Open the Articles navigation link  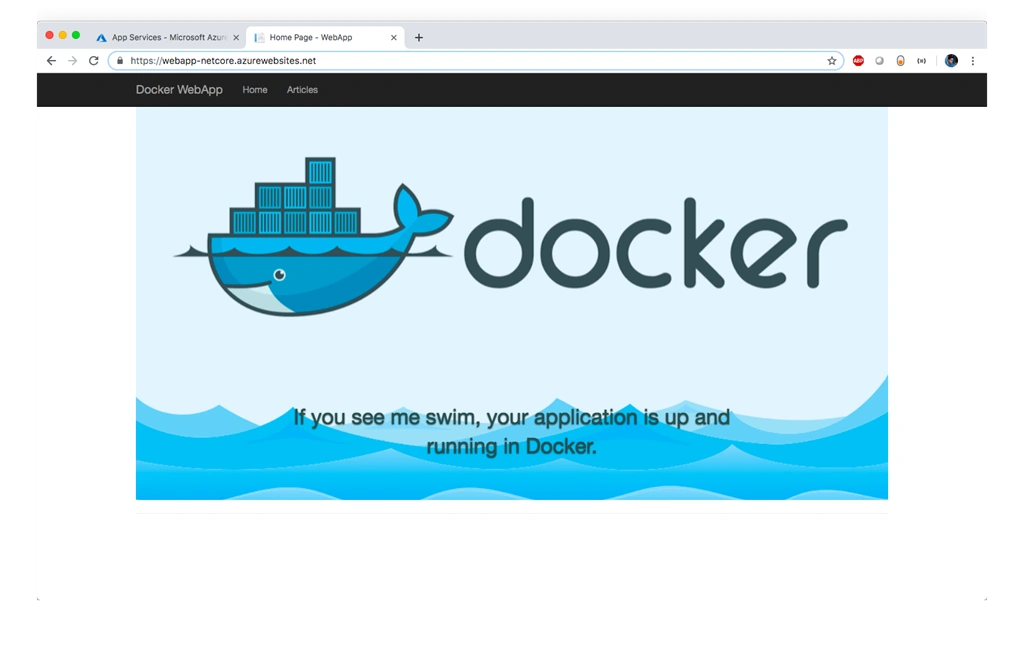click(302, 90)
